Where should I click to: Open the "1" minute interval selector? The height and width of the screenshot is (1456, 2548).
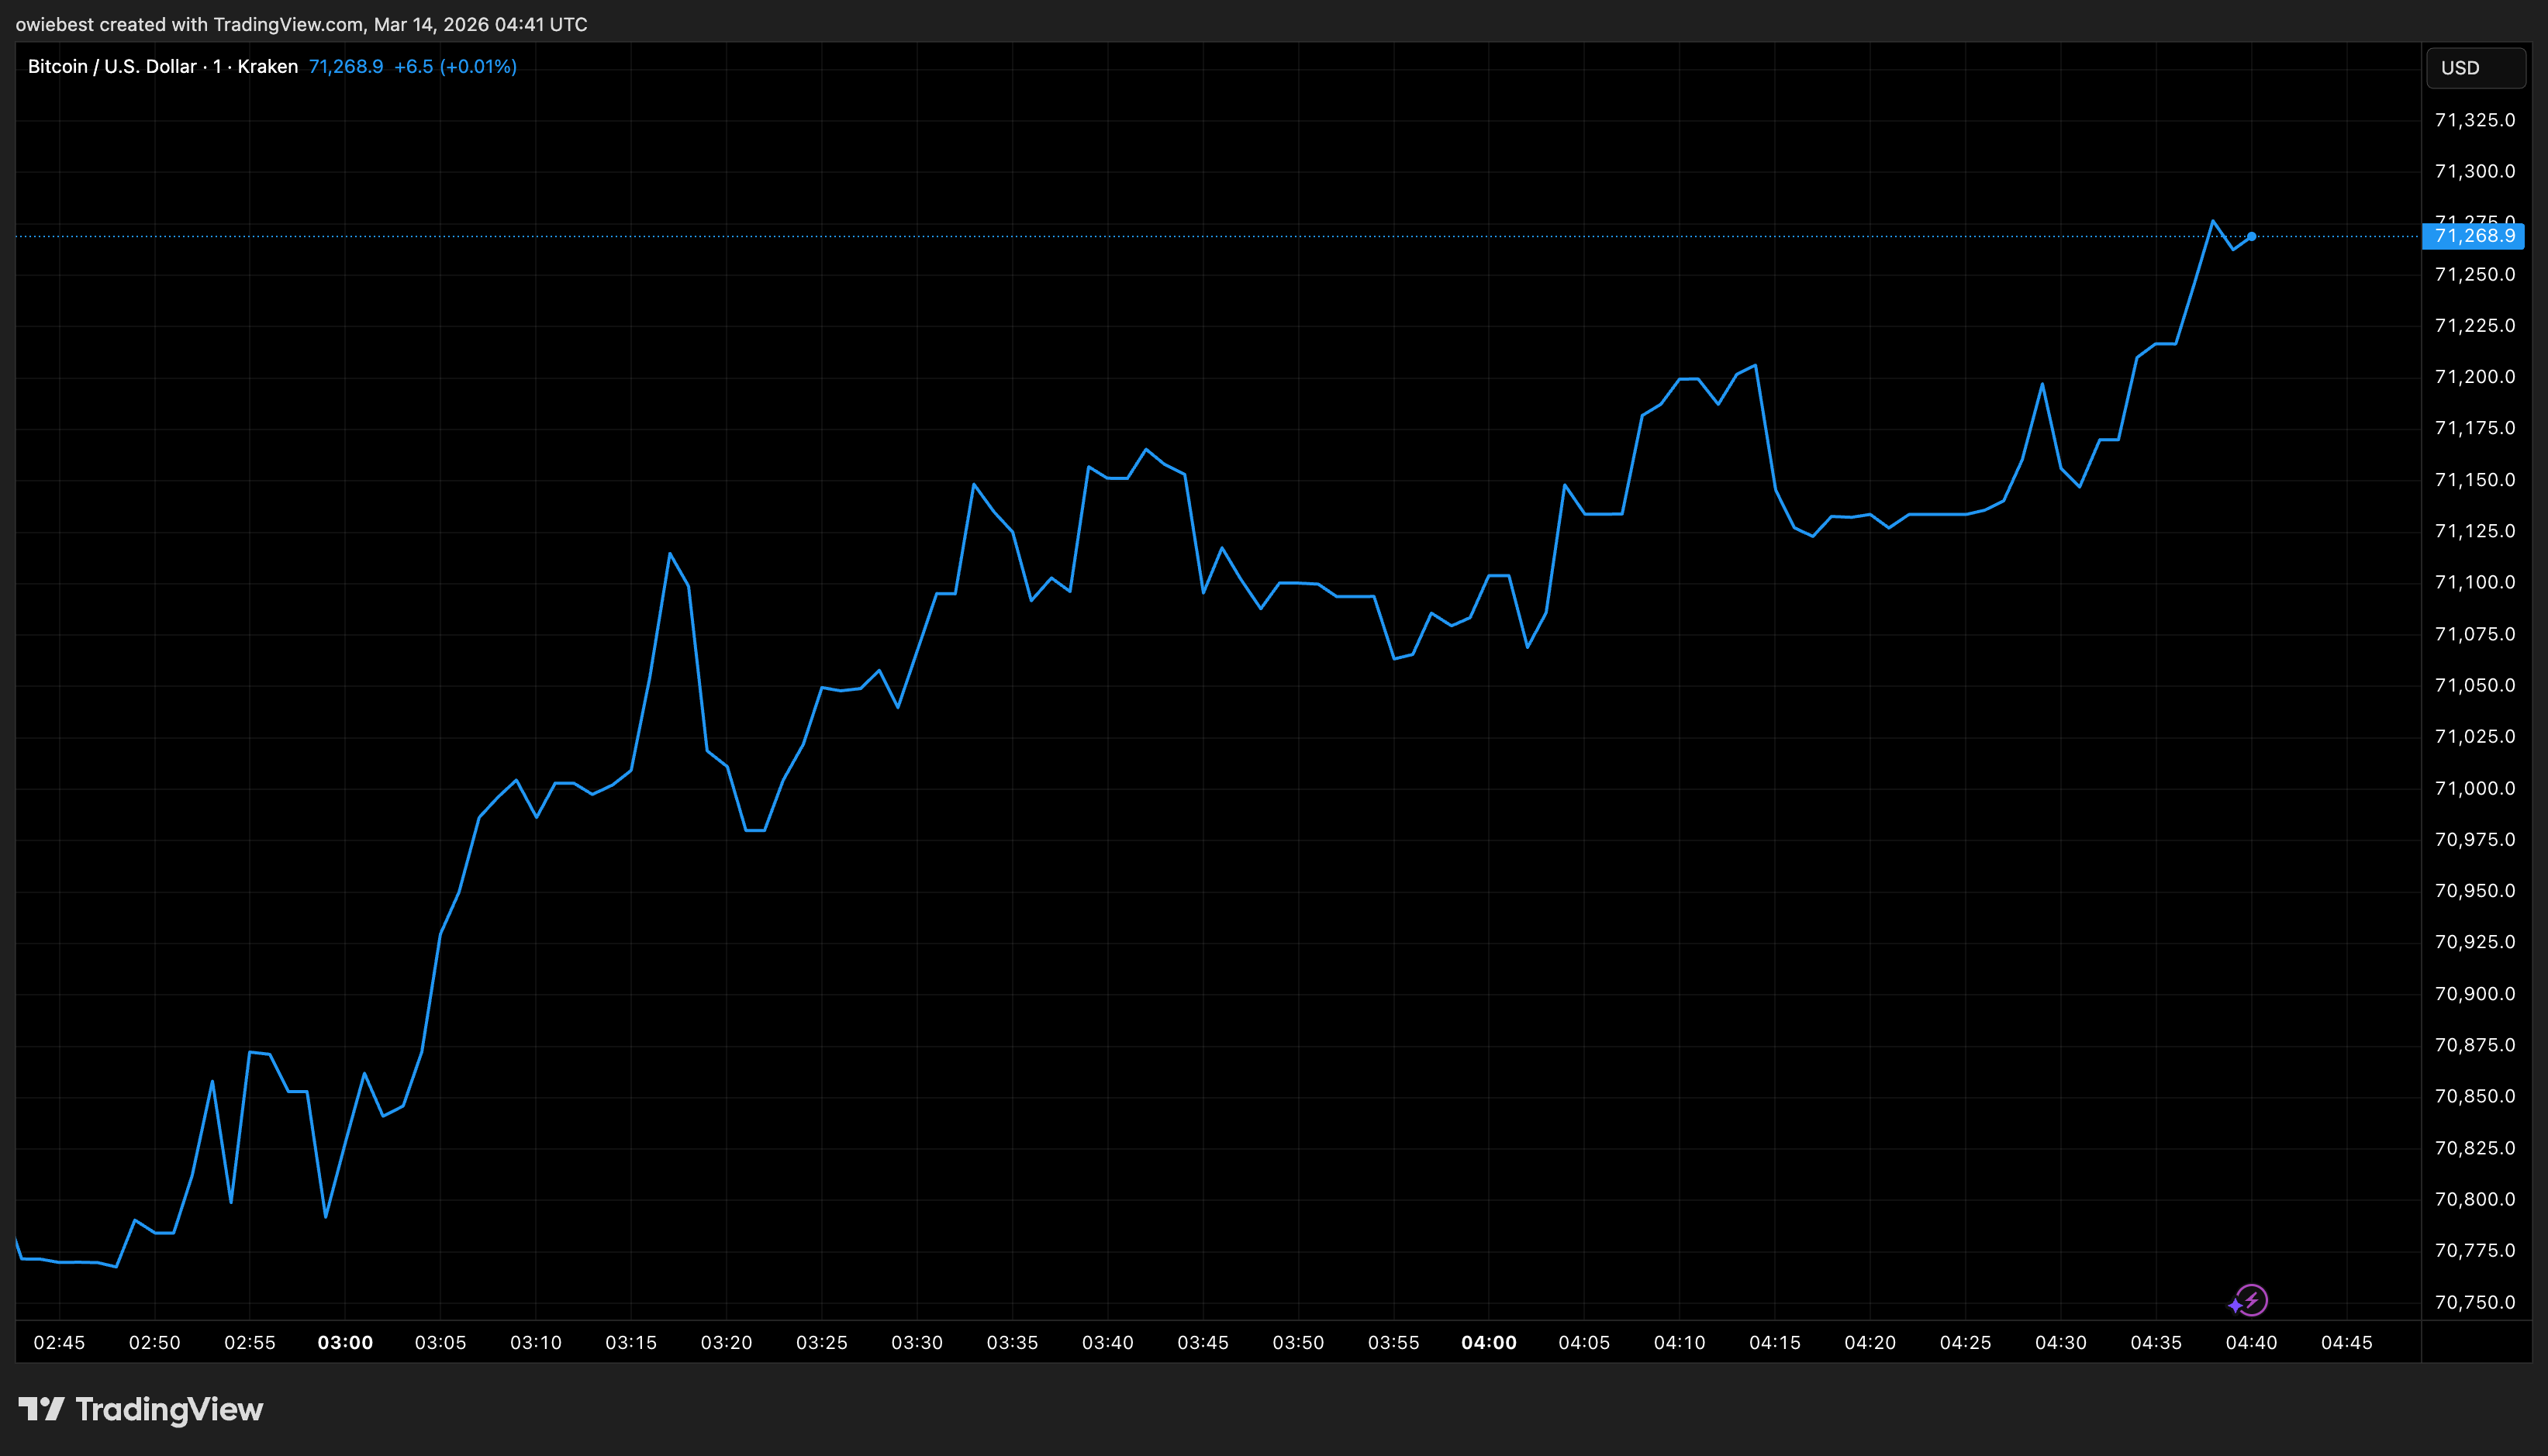(x=216, y=66)
